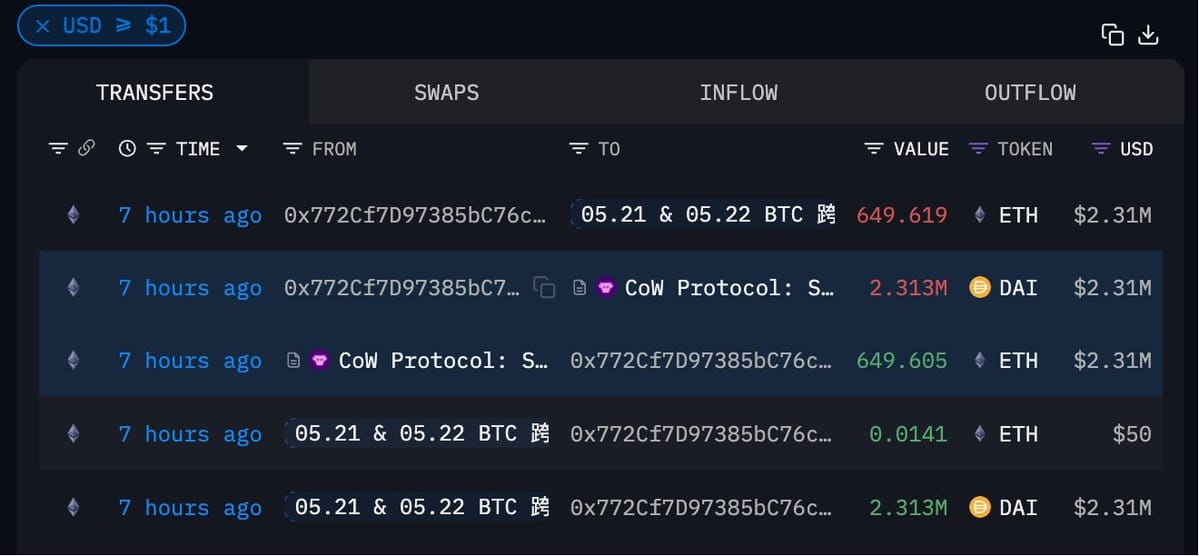Switch to the INFLOW tab

coord(739,93)
